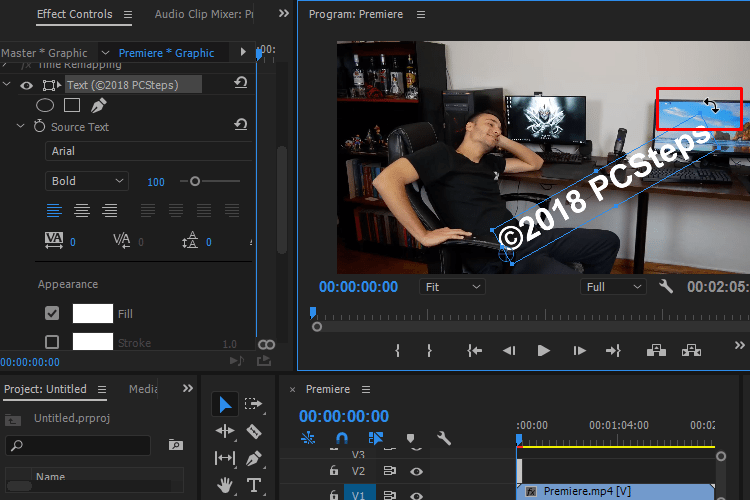The width and height of the screenshot is (750, 500).
Task: Select the Ripple Edit tool
Action: coord(225,432)
